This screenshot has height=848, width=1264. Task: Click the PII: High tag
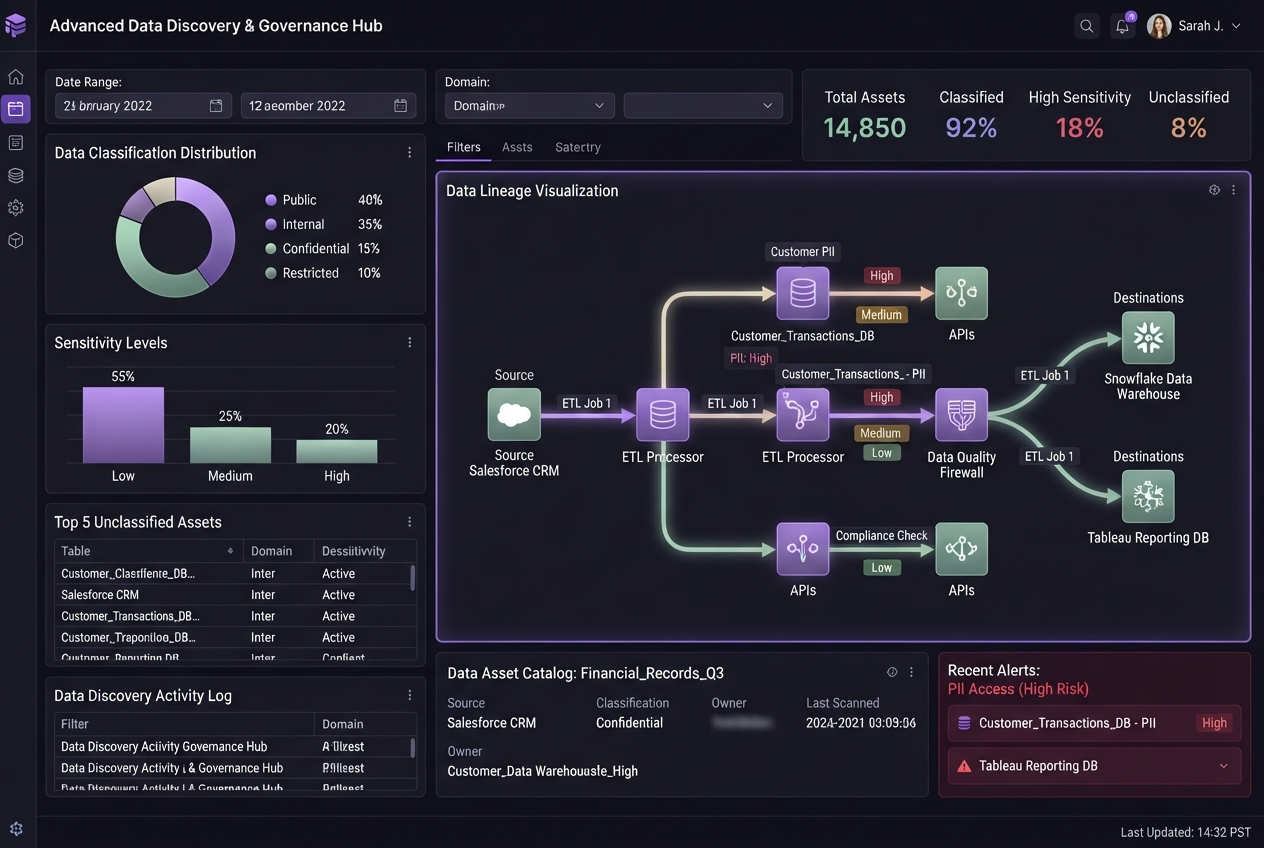click(x=751, y=358)
